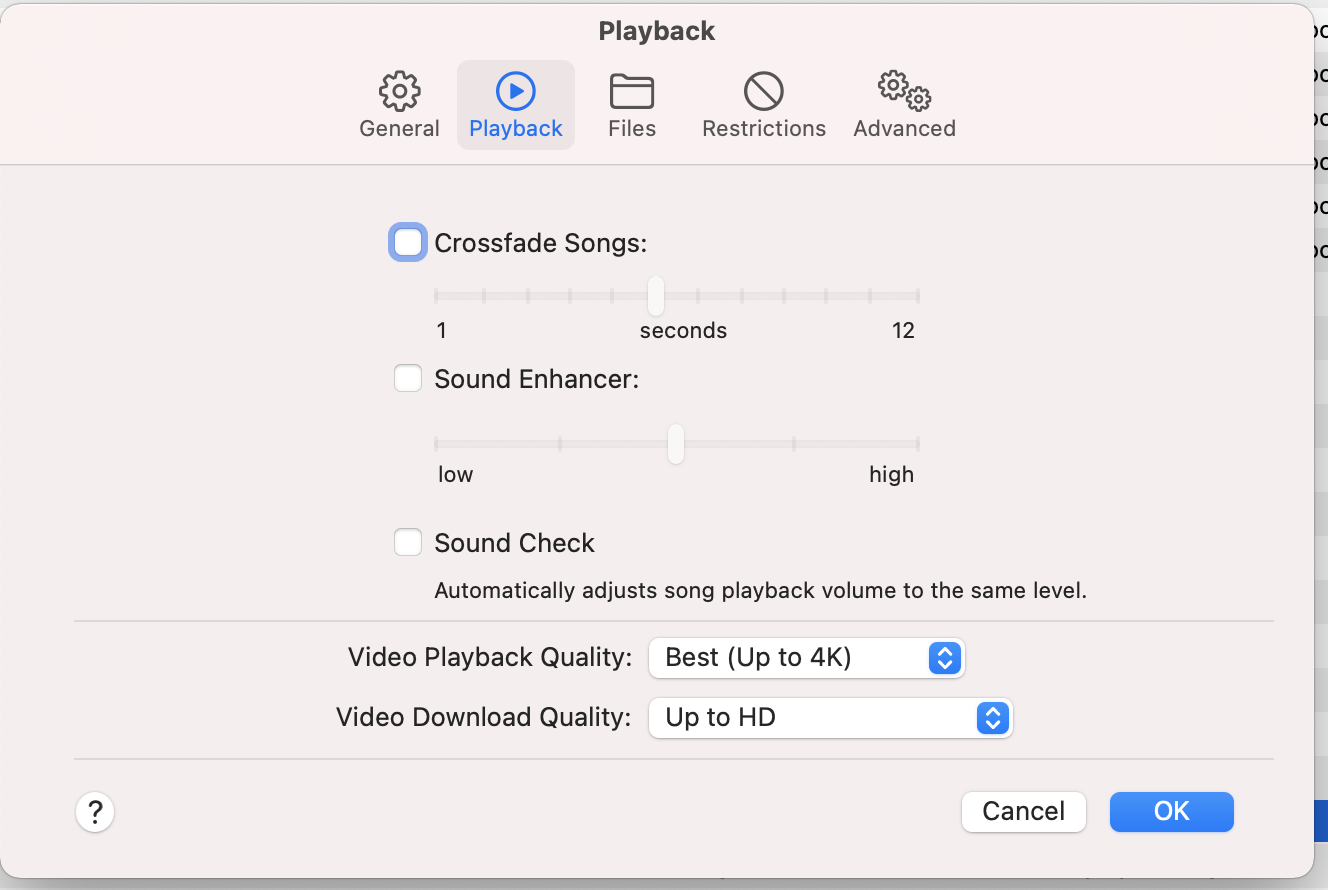The width and height of the screenshot is (1328, 890).
Task: Click the Cancel button
Action: (1023, 811)
